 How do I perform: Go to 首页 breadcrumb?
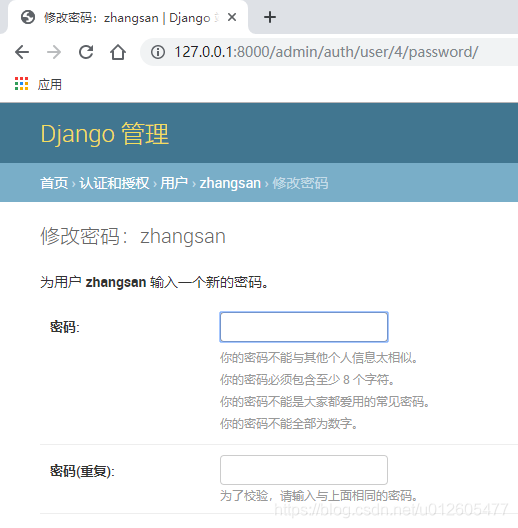tap(54, 183)
